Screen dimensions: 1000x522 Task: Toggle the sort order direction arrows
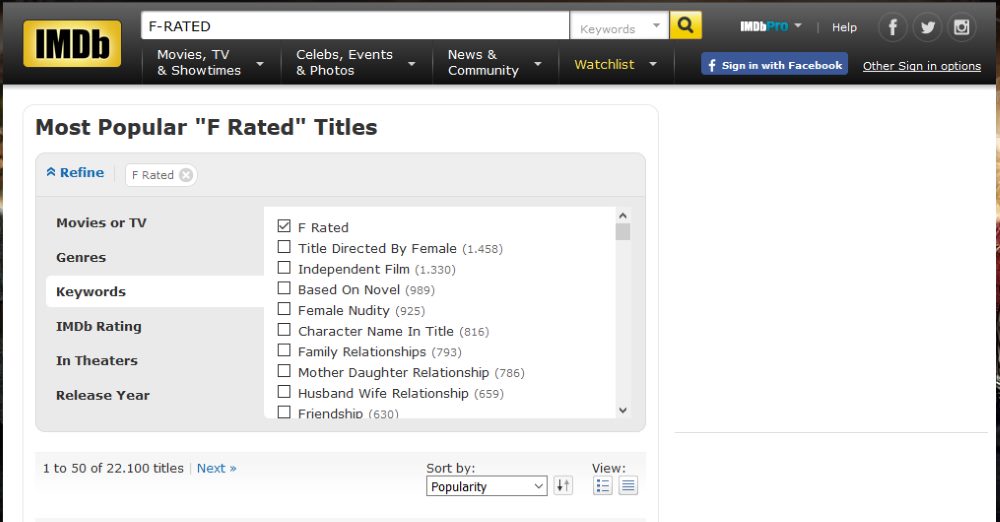pos(563,486)
